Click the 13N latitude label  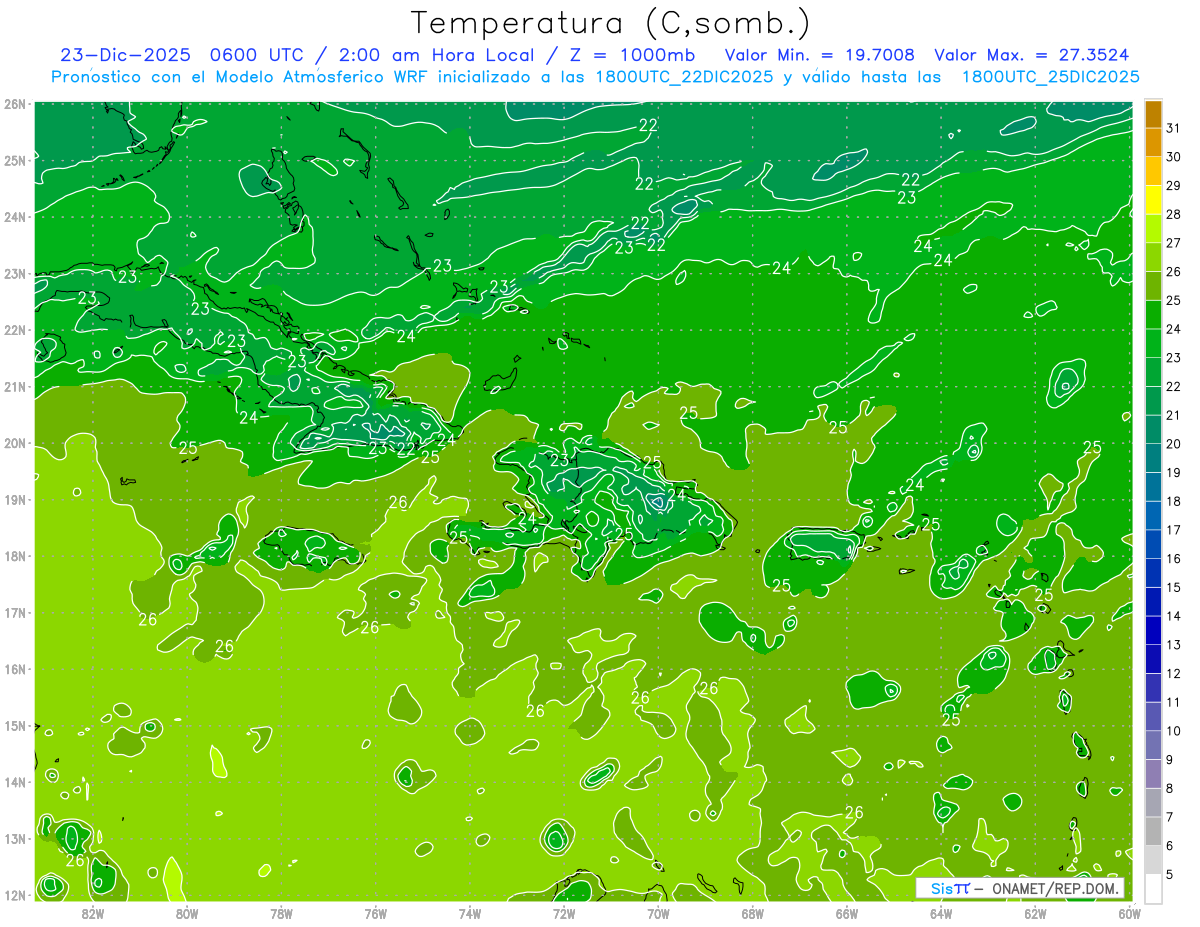pos(15,839)
